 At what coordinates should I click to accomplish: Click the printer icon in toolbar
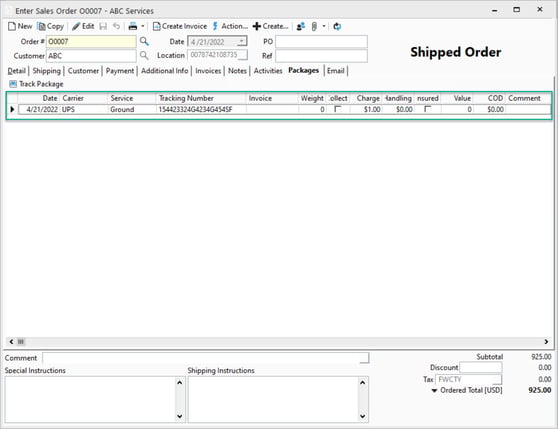point(133,26)
